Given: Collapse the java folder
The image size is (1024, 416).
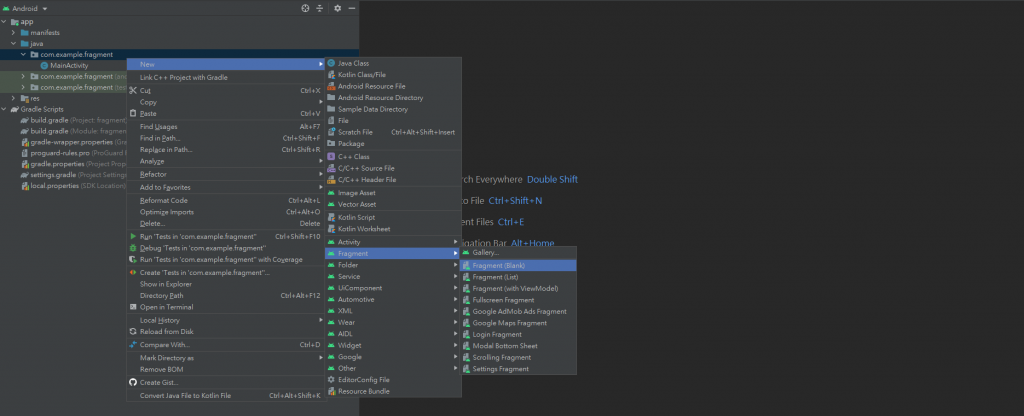Looking at the screenshot, I should 14,44.
